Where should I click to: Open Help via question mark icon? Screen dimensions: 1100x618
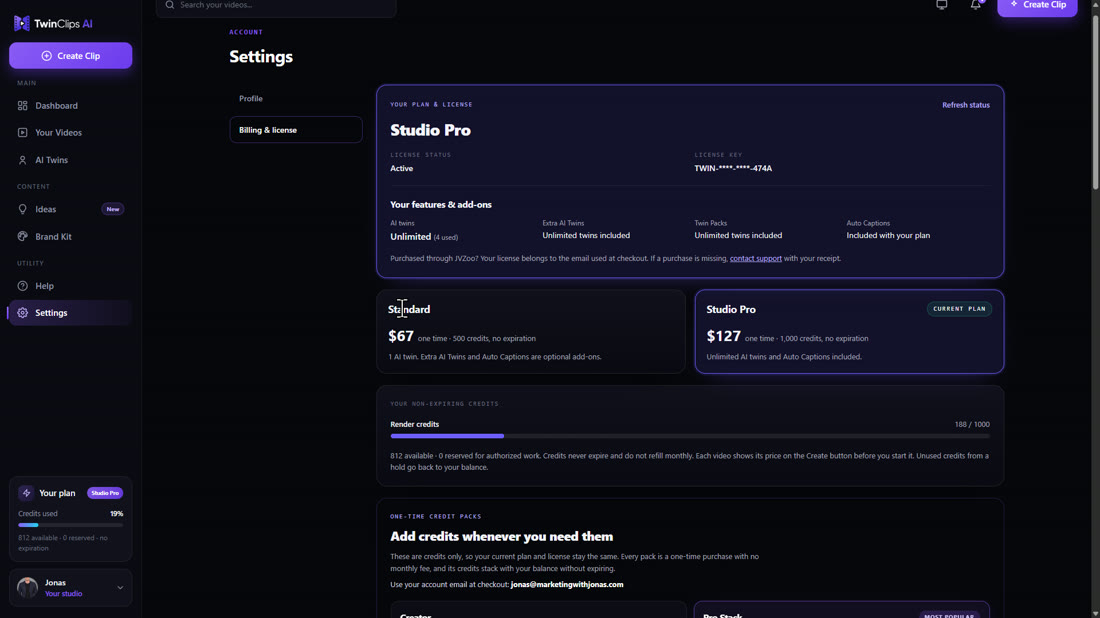click(x=22, y=286)
